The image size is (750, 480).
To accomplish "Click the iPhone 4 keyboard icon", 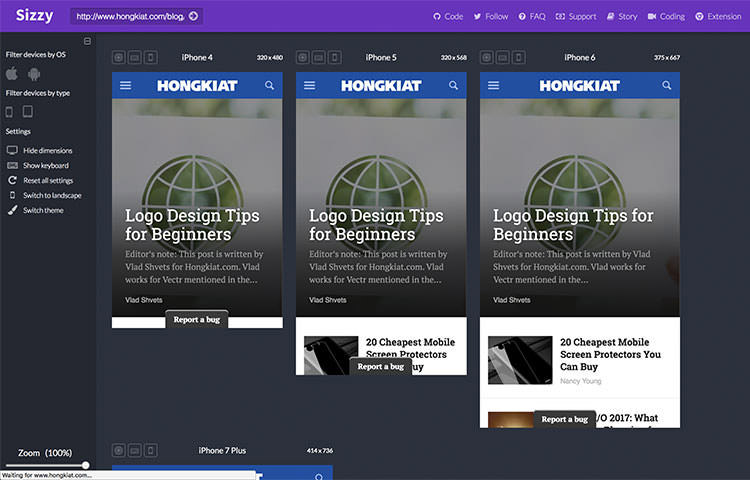I will click(135, 58).
